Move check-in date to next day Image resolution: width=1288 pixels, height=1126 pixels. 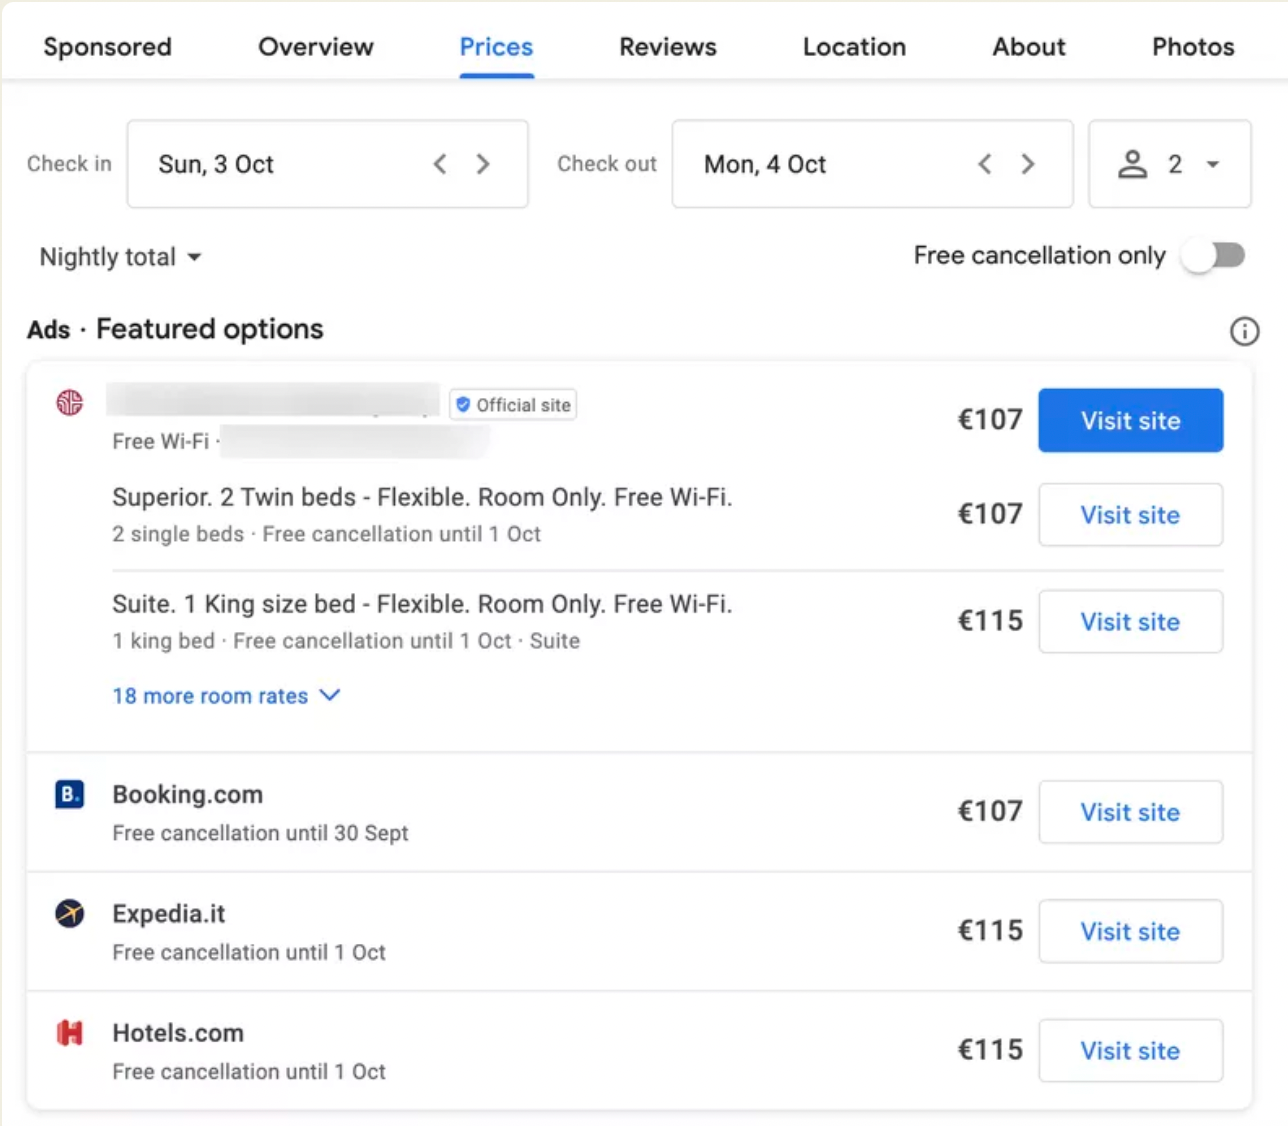[x=483, y=164]
